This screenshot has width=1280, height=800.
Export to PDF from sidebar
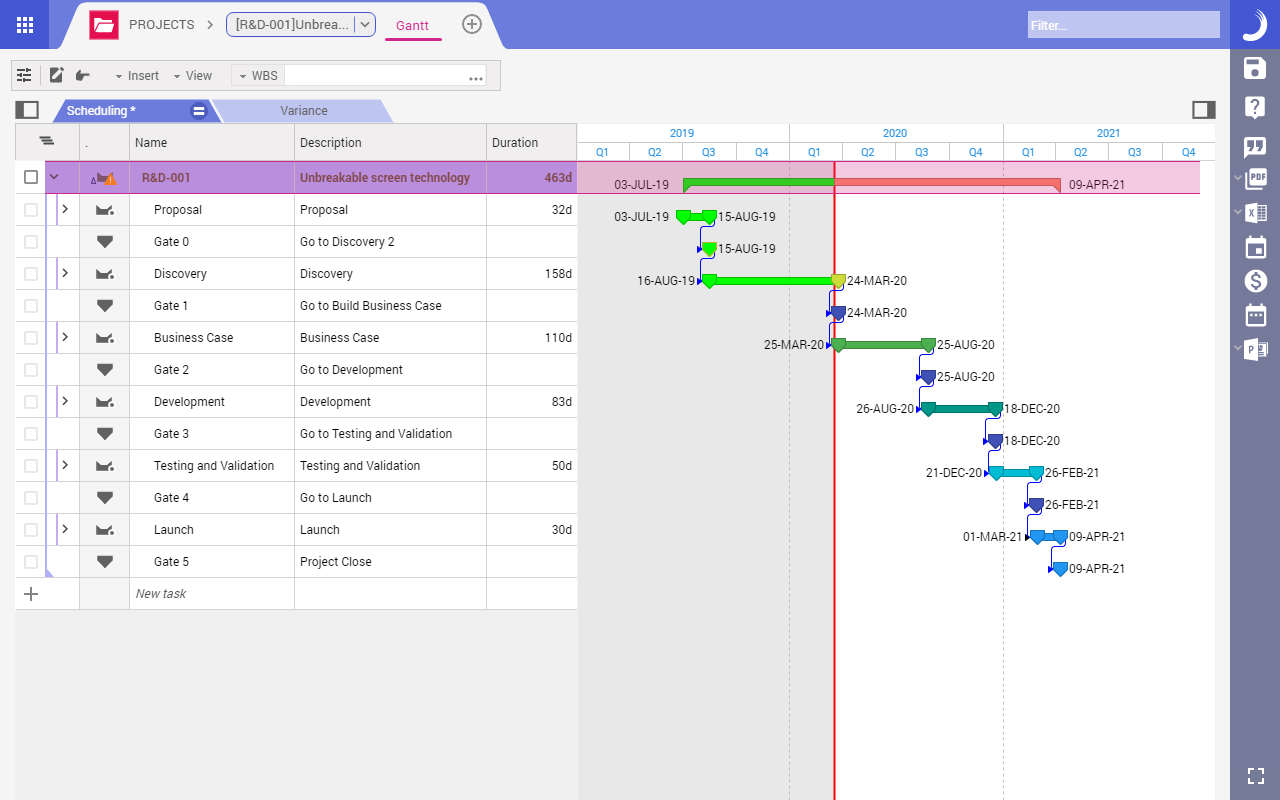click(x=1255, y=179)
